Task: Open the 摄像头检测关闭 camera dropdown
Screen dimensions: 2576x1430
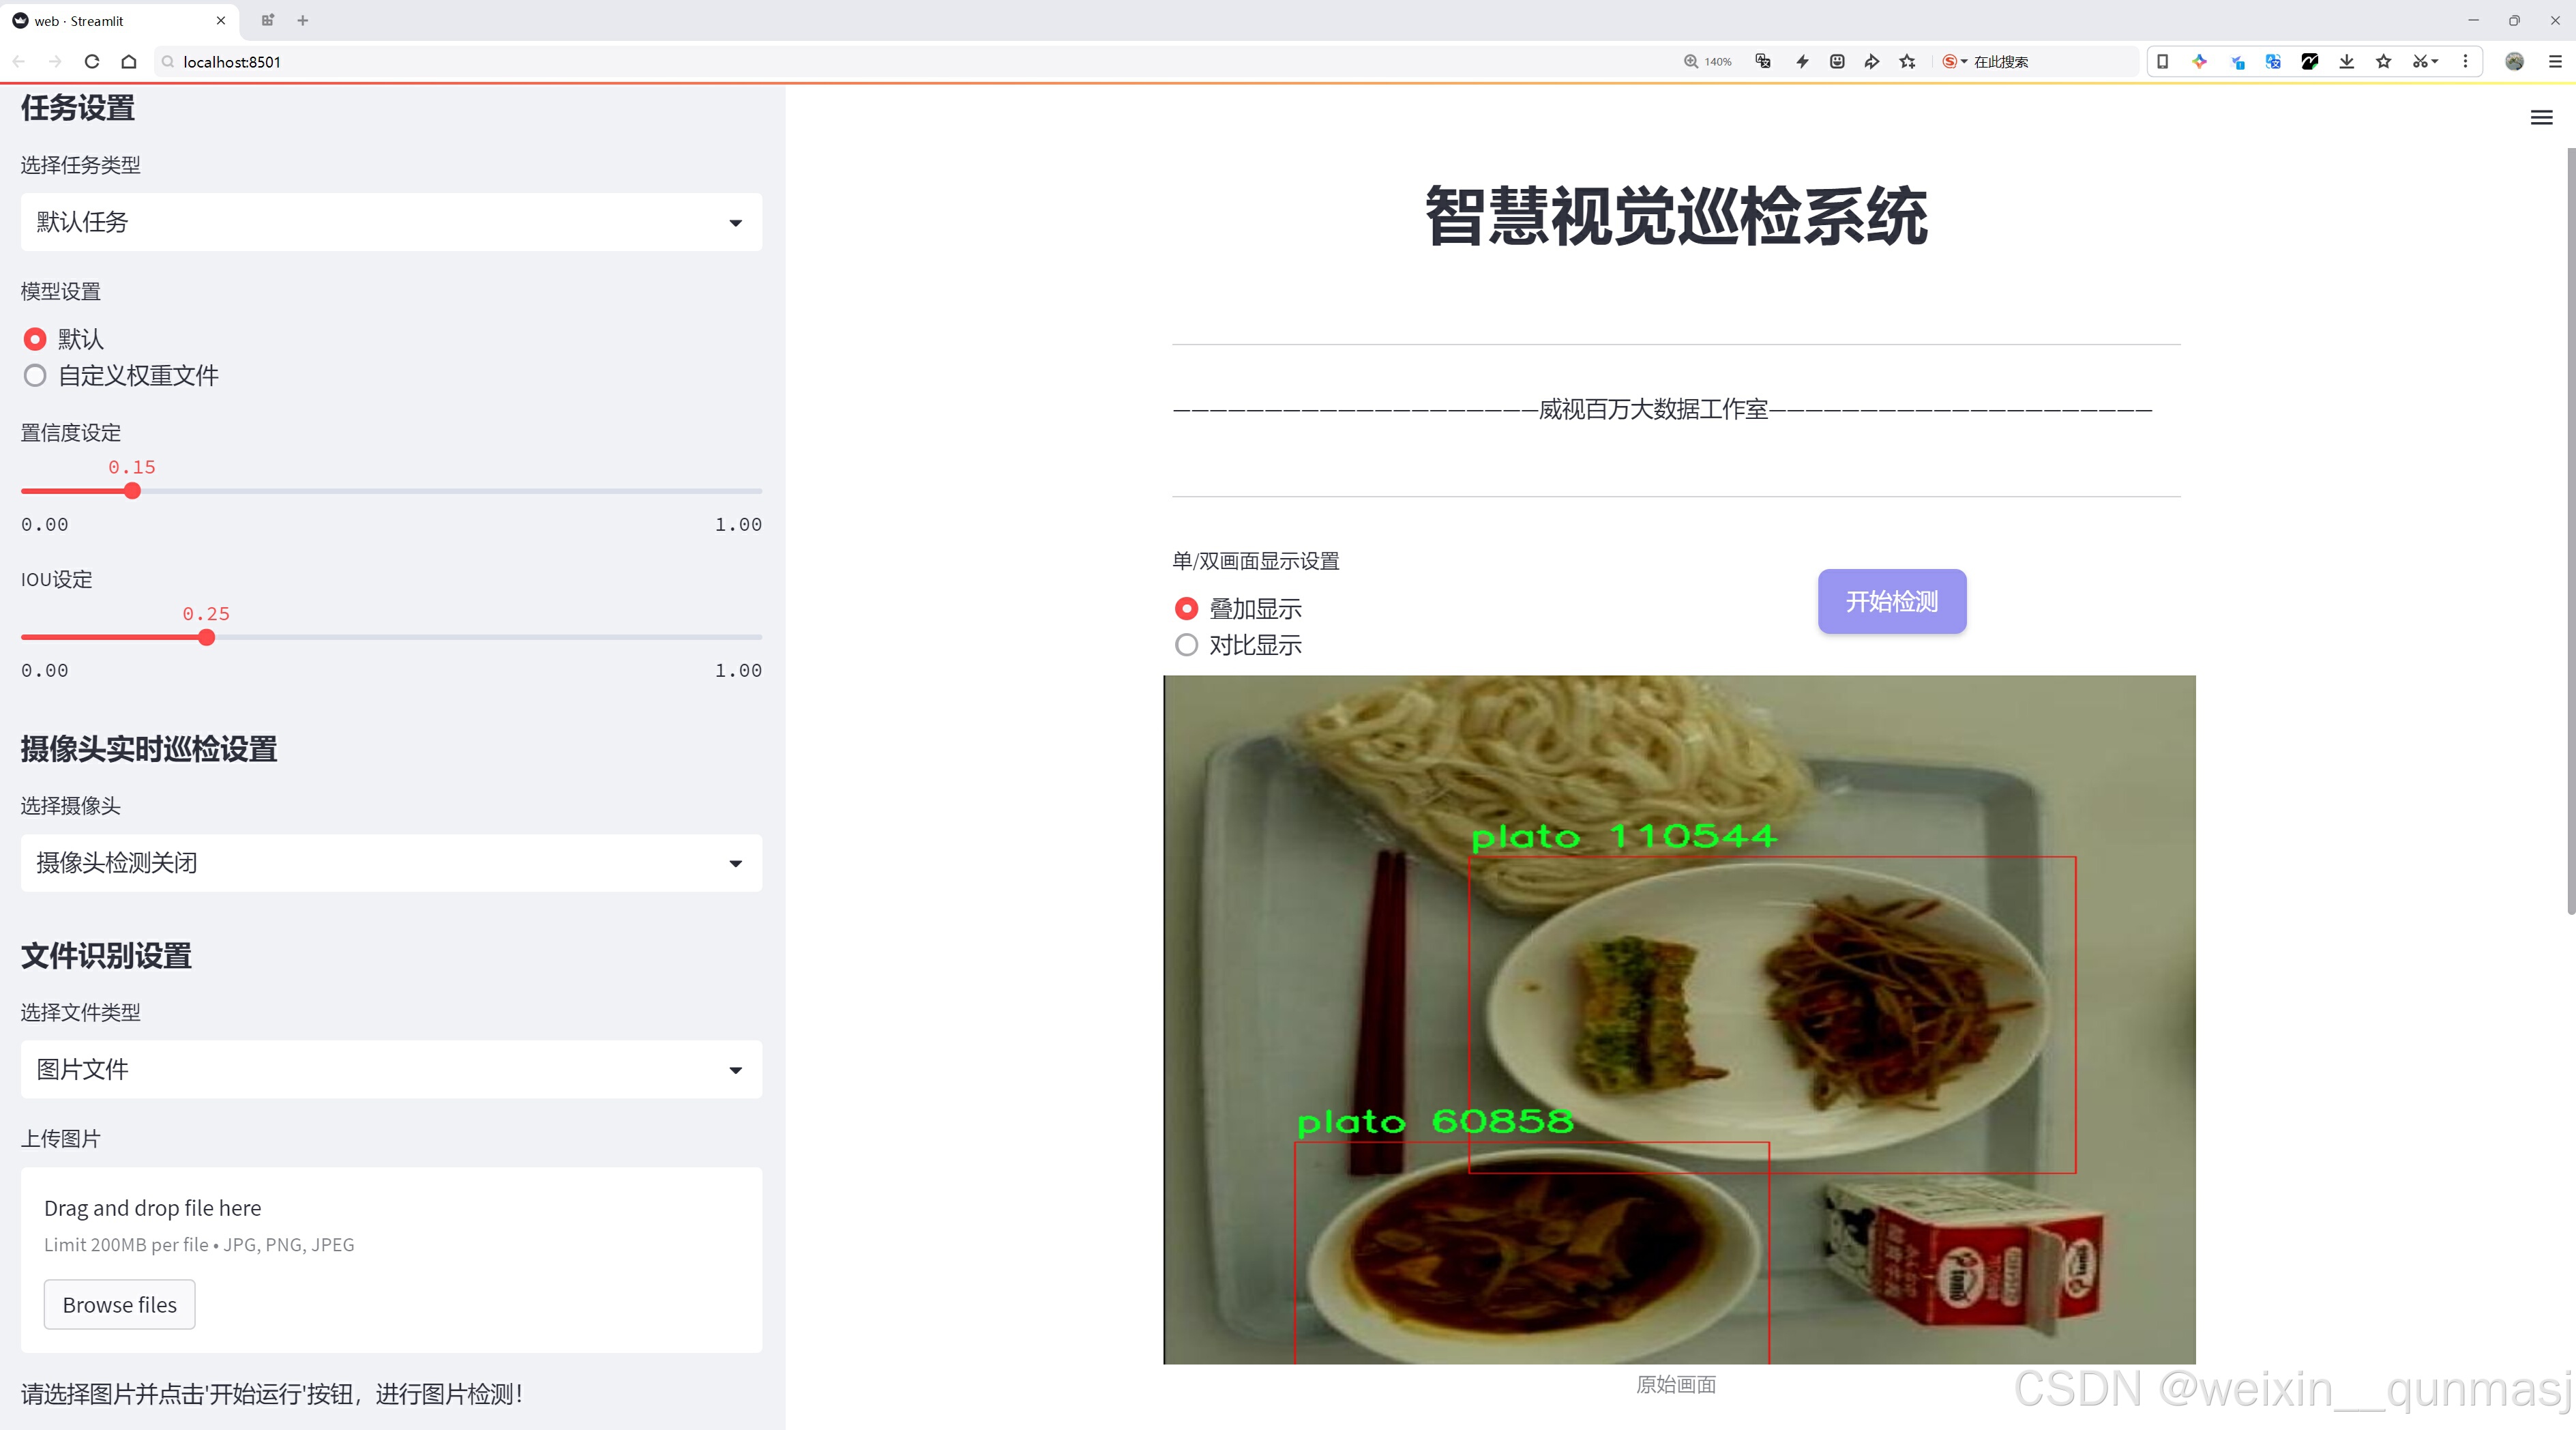Action: pos(391,863)
